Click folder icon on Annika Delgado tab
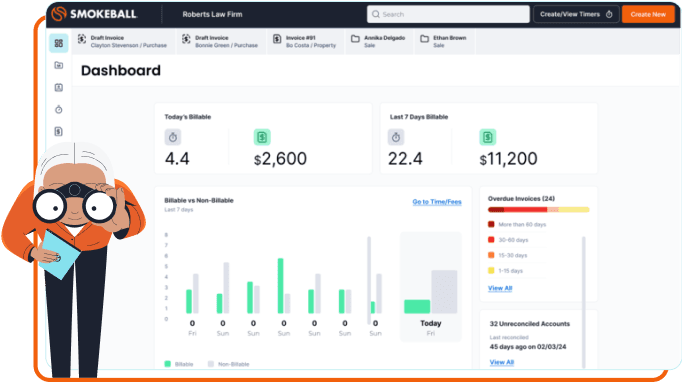This screenshot has height=382, width=682. pos(355,39)
